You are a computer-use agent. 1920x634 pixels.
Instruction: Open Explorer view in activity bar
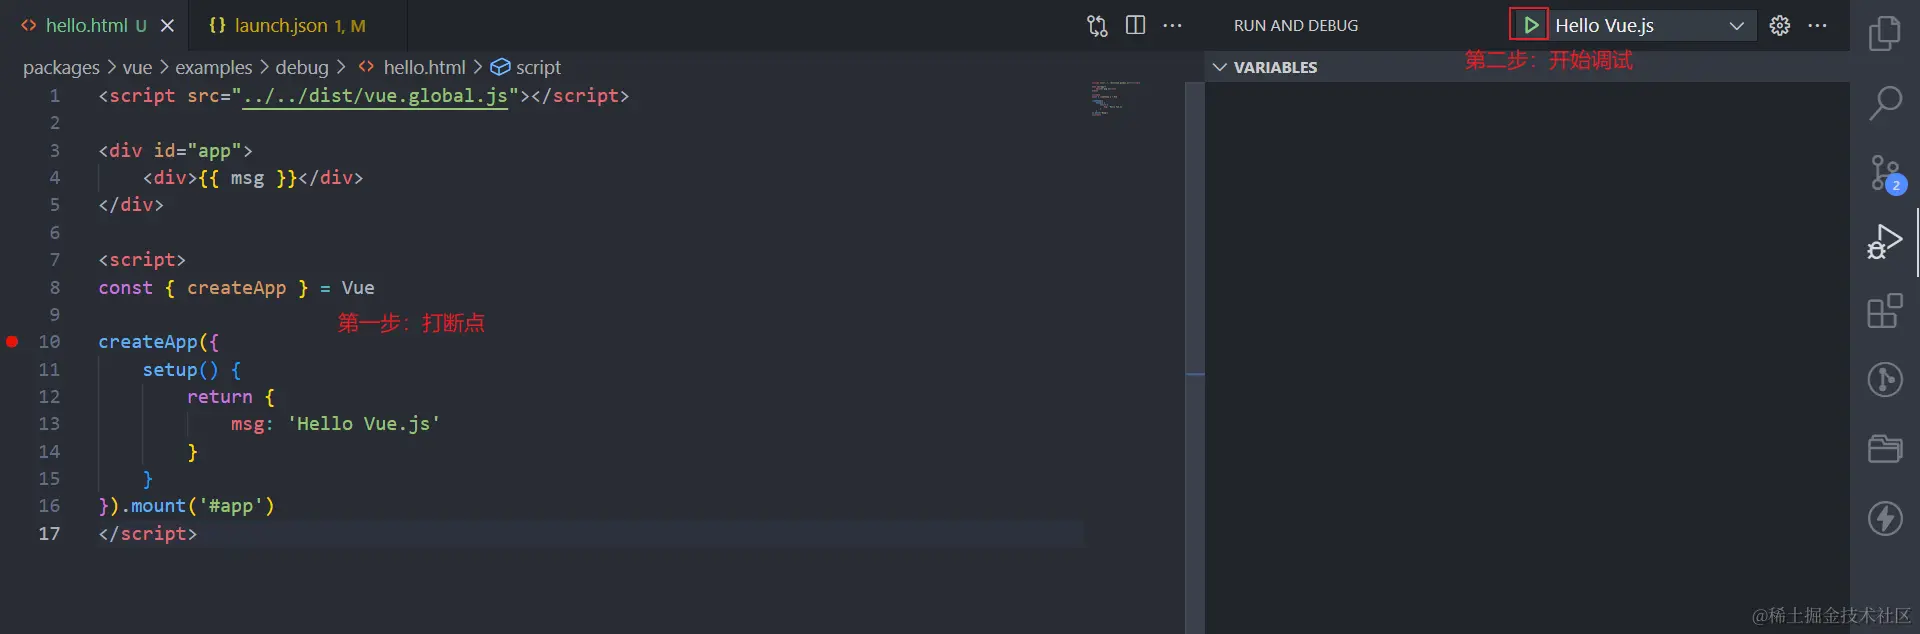click(1885, 33)
